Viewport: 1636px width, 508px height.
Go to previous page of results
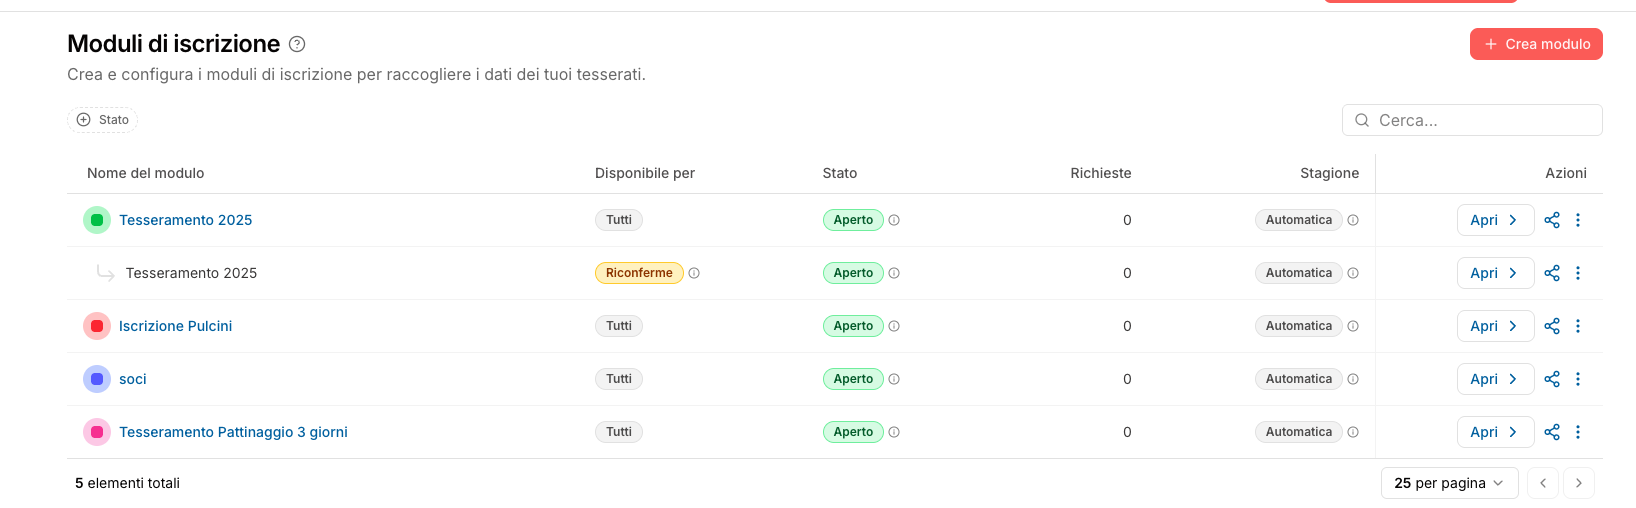pyautogui.click(x=1543, y=483)
